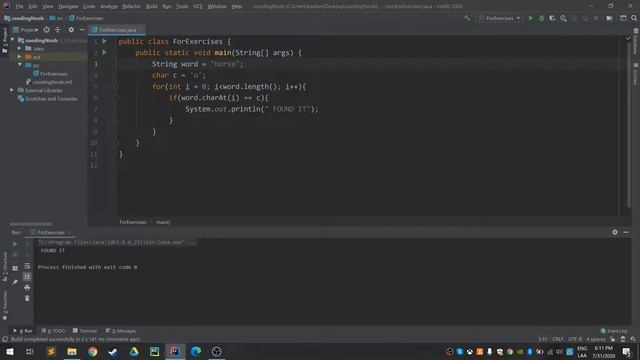Rerun ForExercises from the Run panel play icon

(15, 244)
